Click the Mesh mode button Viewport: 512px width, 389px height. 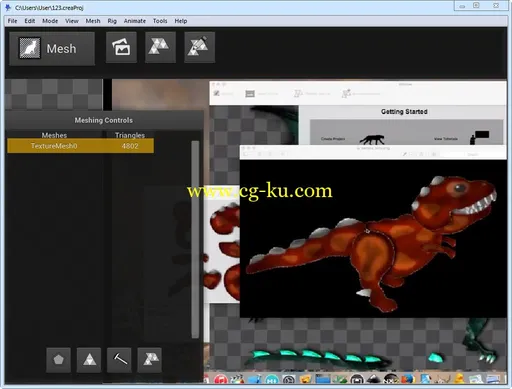point(52,48)
